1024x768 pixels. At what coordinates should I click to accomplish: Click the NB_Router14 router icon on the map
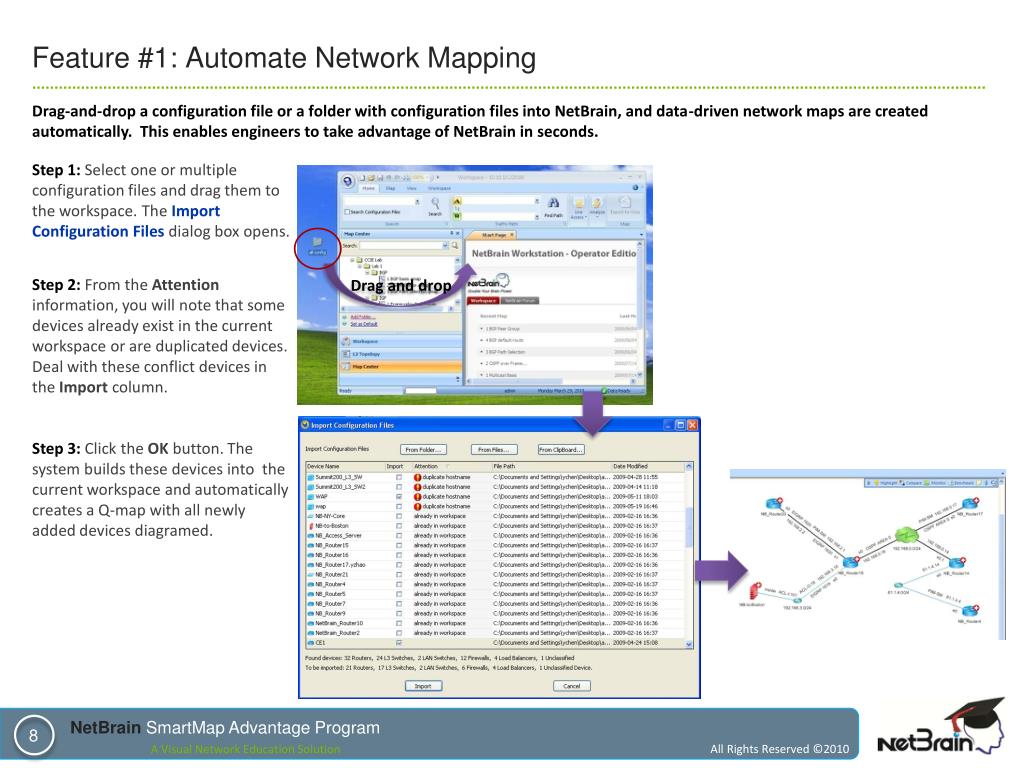coord(956,562)
